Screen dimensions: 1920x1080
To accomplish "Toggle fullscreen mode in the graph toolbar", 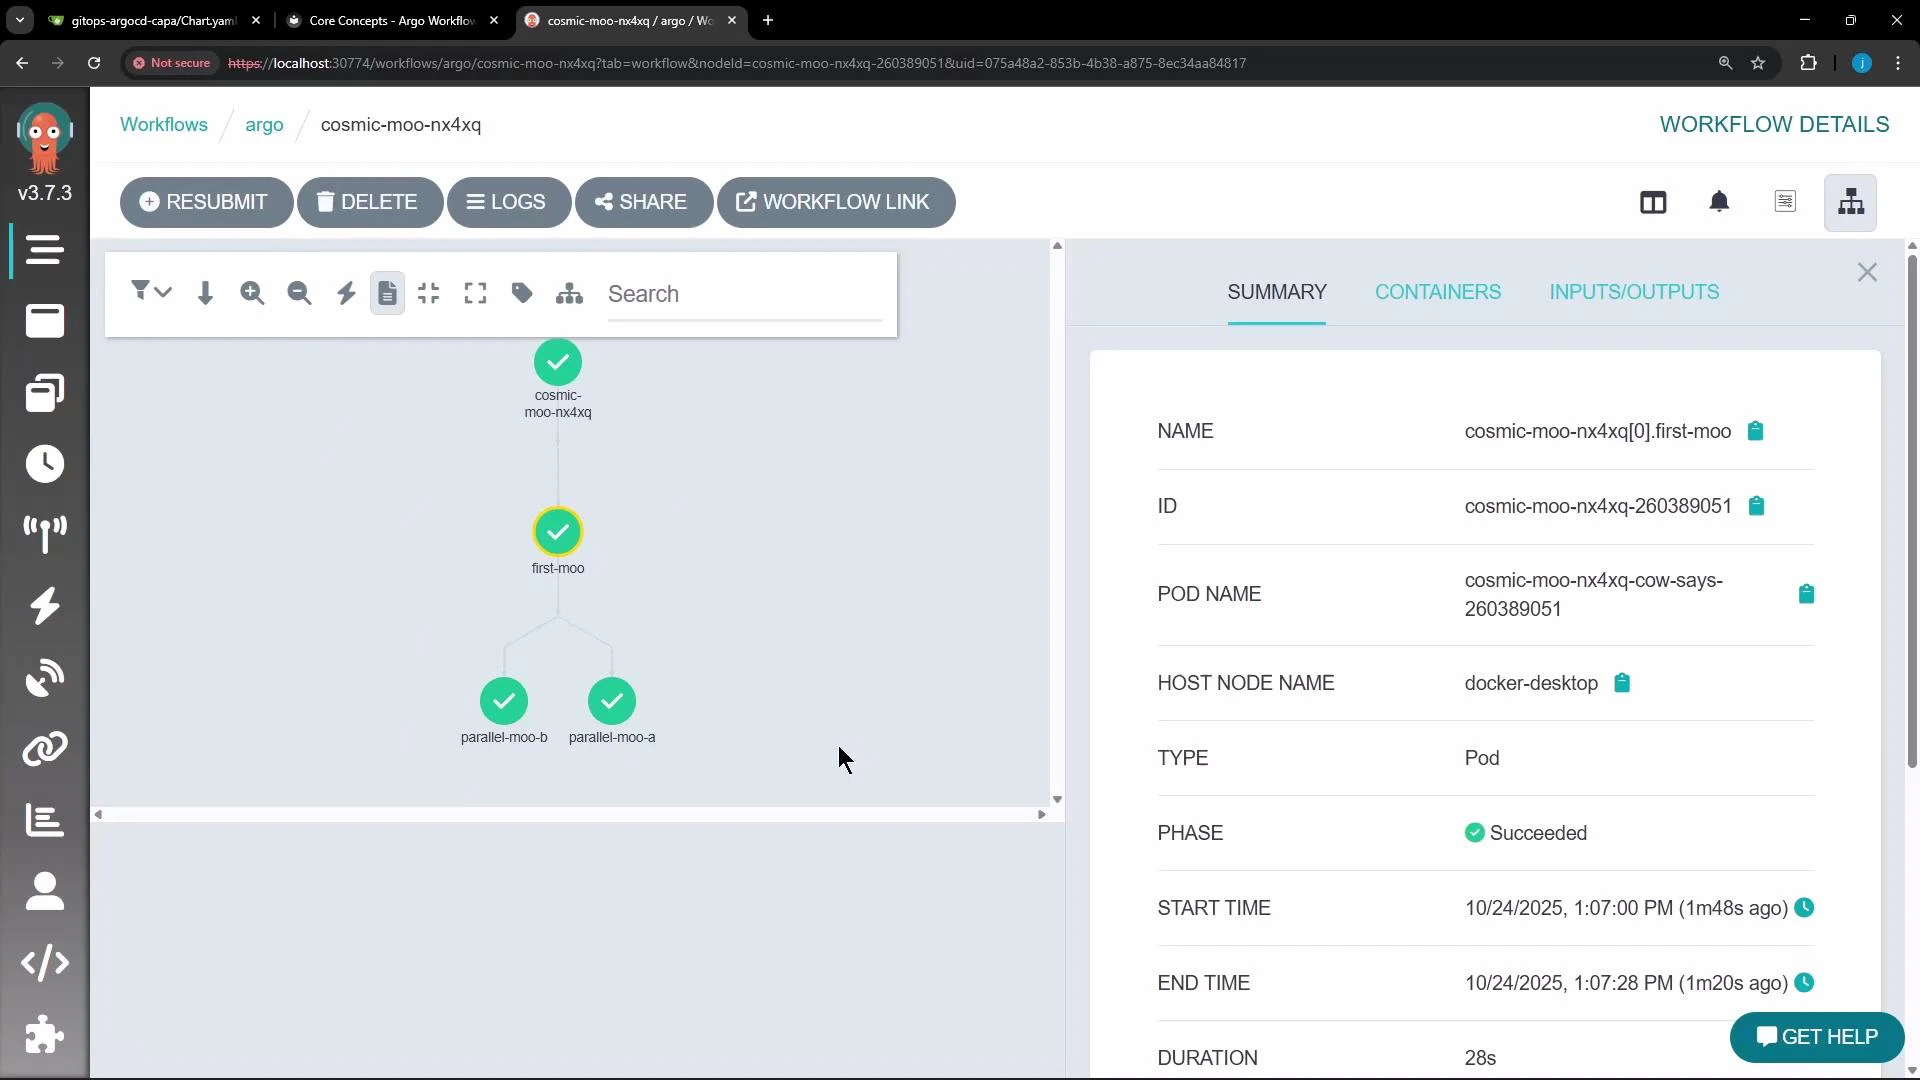I will point(475,293).
